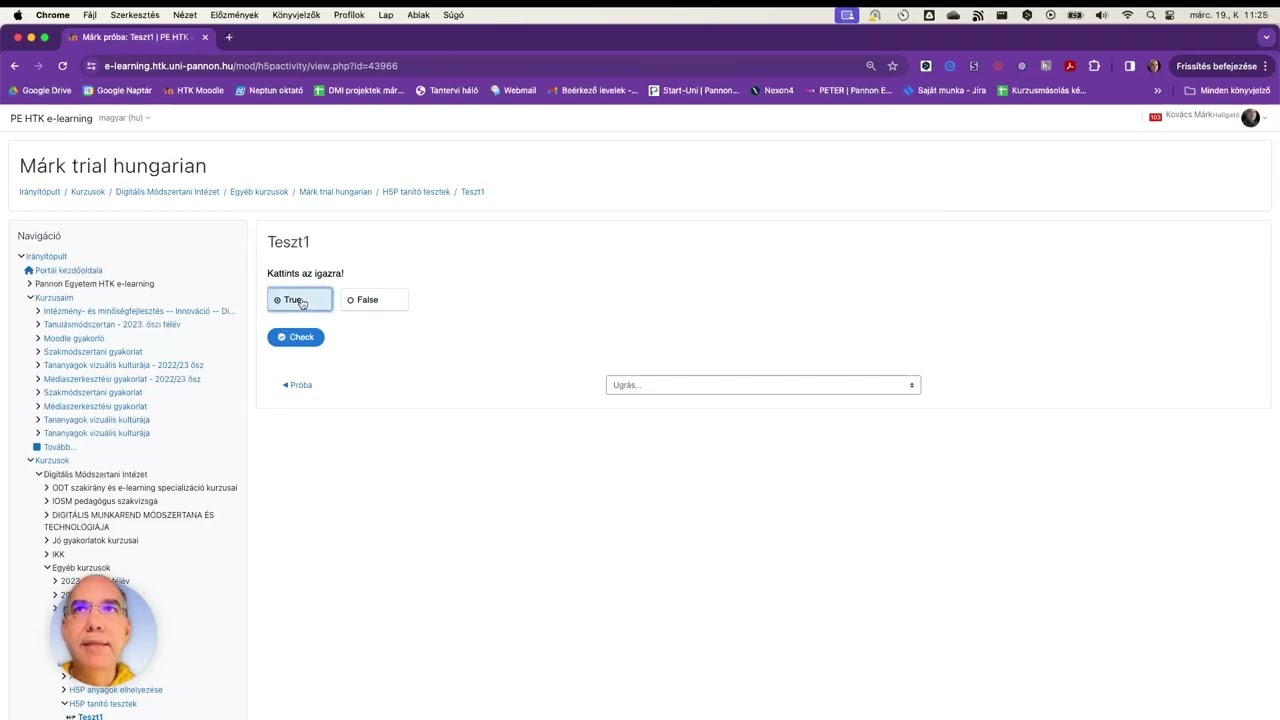Open the Nézet menu
The height and width of the screenshot is (720, 1280).
185,15
